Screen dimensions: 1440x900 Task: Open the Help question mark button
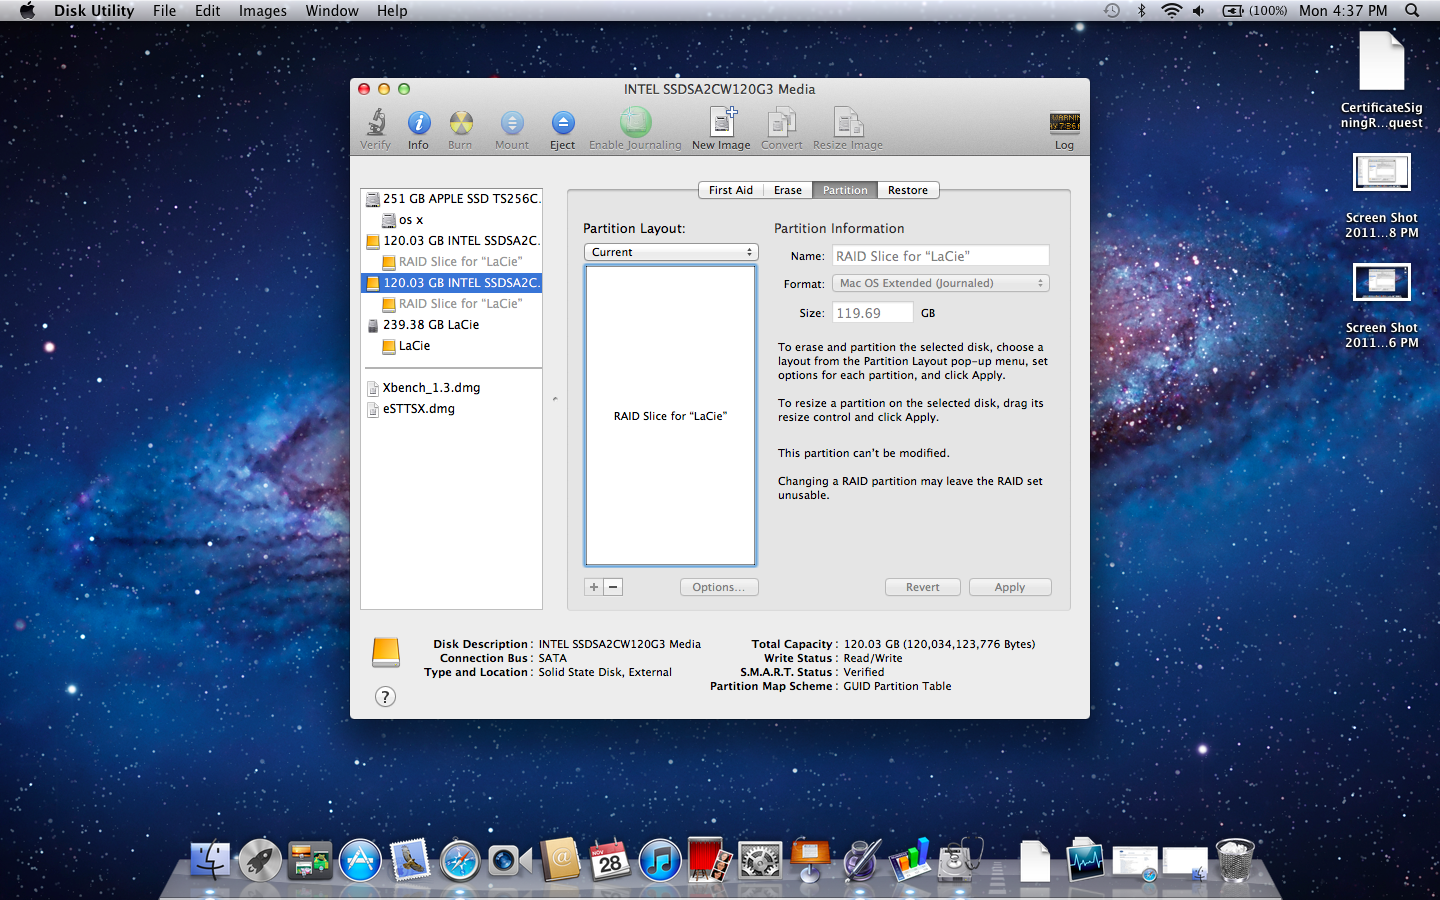pyautogui.click(x=385, y=697)
